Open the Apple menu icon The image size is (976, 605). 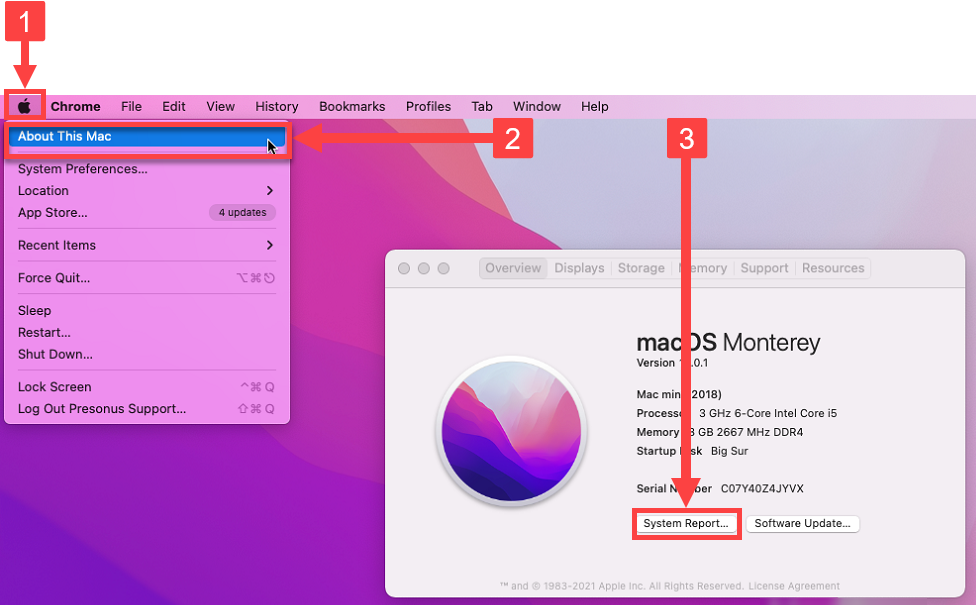[24, 106]
